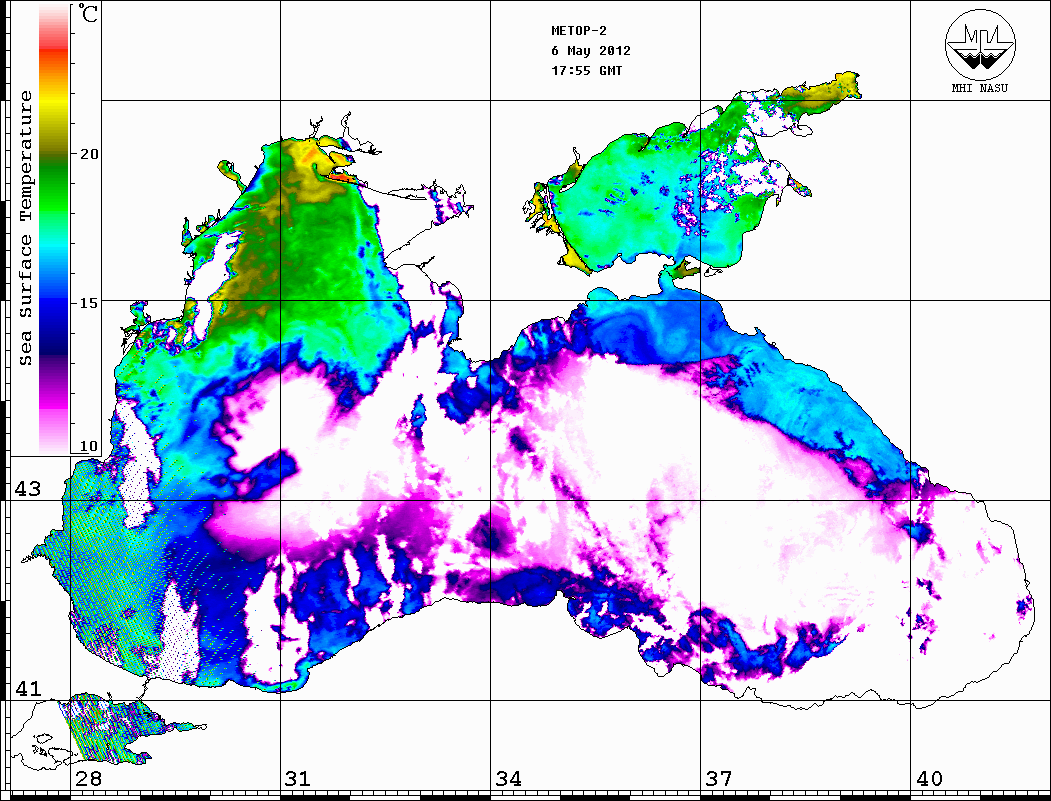This screenshot has height=801, width=1051.
Task: Click the '15' tick on the color scale
Action: (88, 303)
